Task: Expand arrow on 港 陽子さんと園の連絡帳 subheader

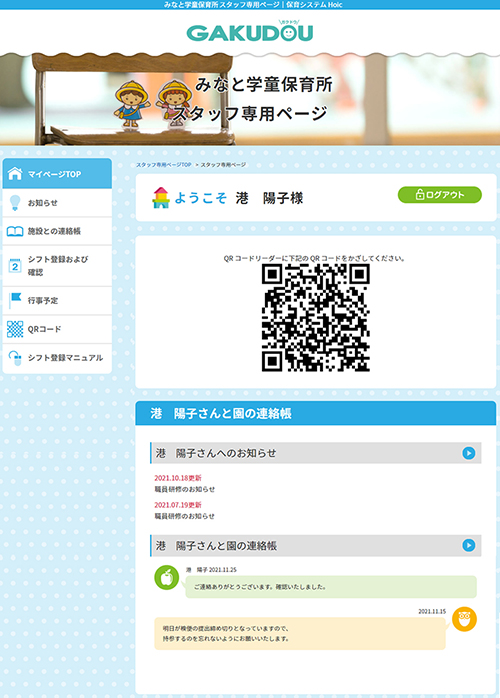Action: (x=468, y=545)
